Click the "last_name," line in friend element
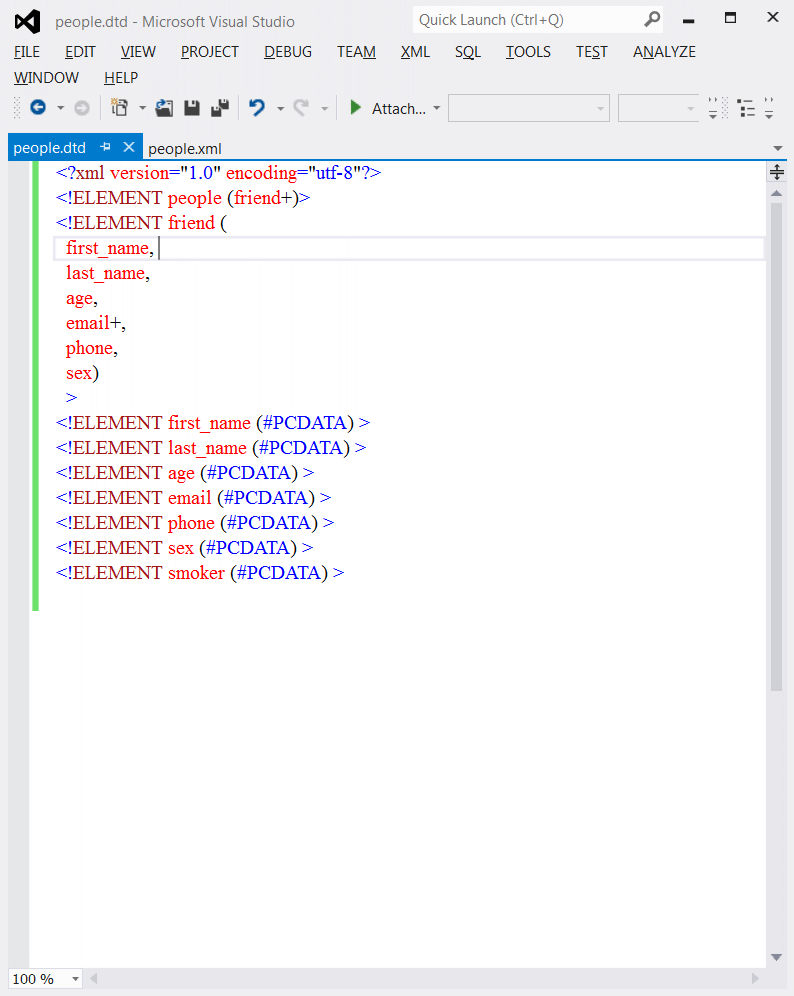The image size is (794, 996). click(x=108, y=273)
